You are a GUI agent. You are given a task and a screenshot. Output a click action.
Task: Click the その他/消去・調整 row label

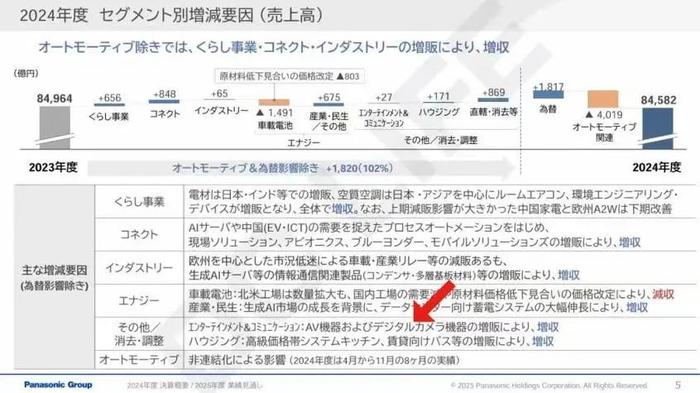139,334
